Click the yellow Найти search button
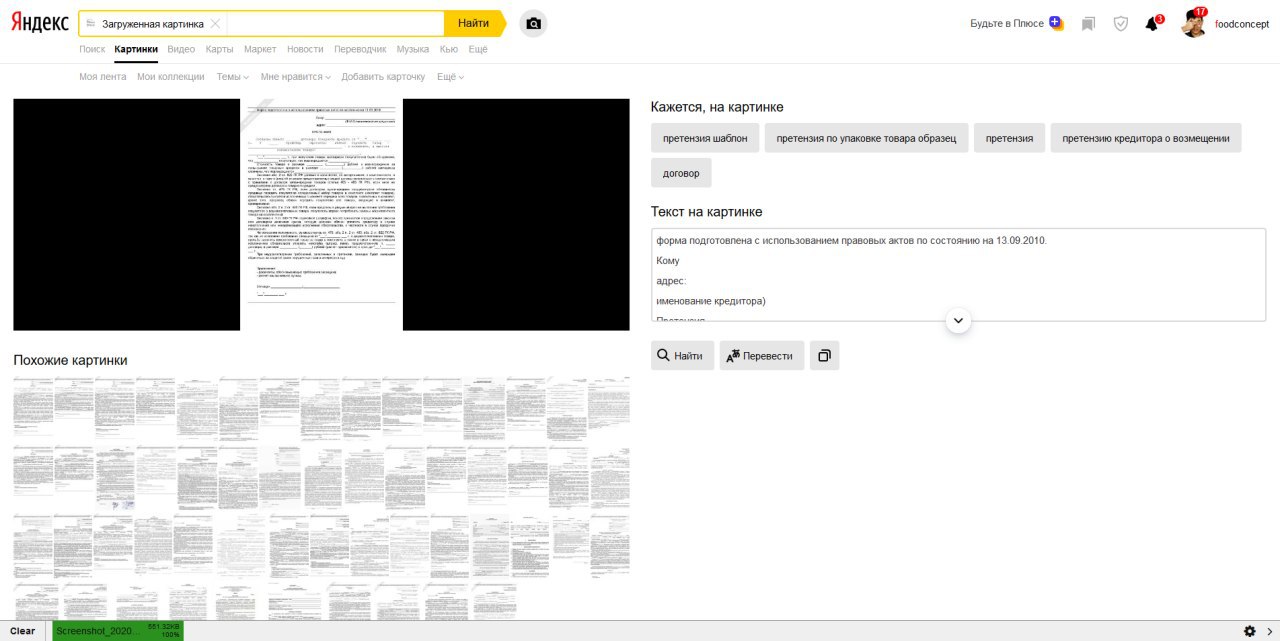The image size is (1280, 641). click(474, 23)
